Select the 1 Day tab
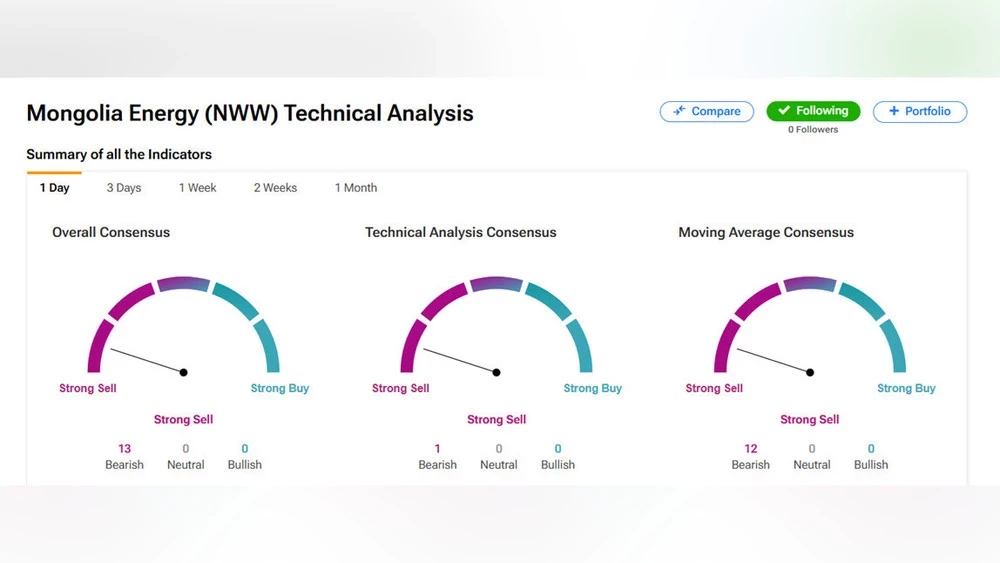The height and width of the screenshot is (563, 1000). 54,188
